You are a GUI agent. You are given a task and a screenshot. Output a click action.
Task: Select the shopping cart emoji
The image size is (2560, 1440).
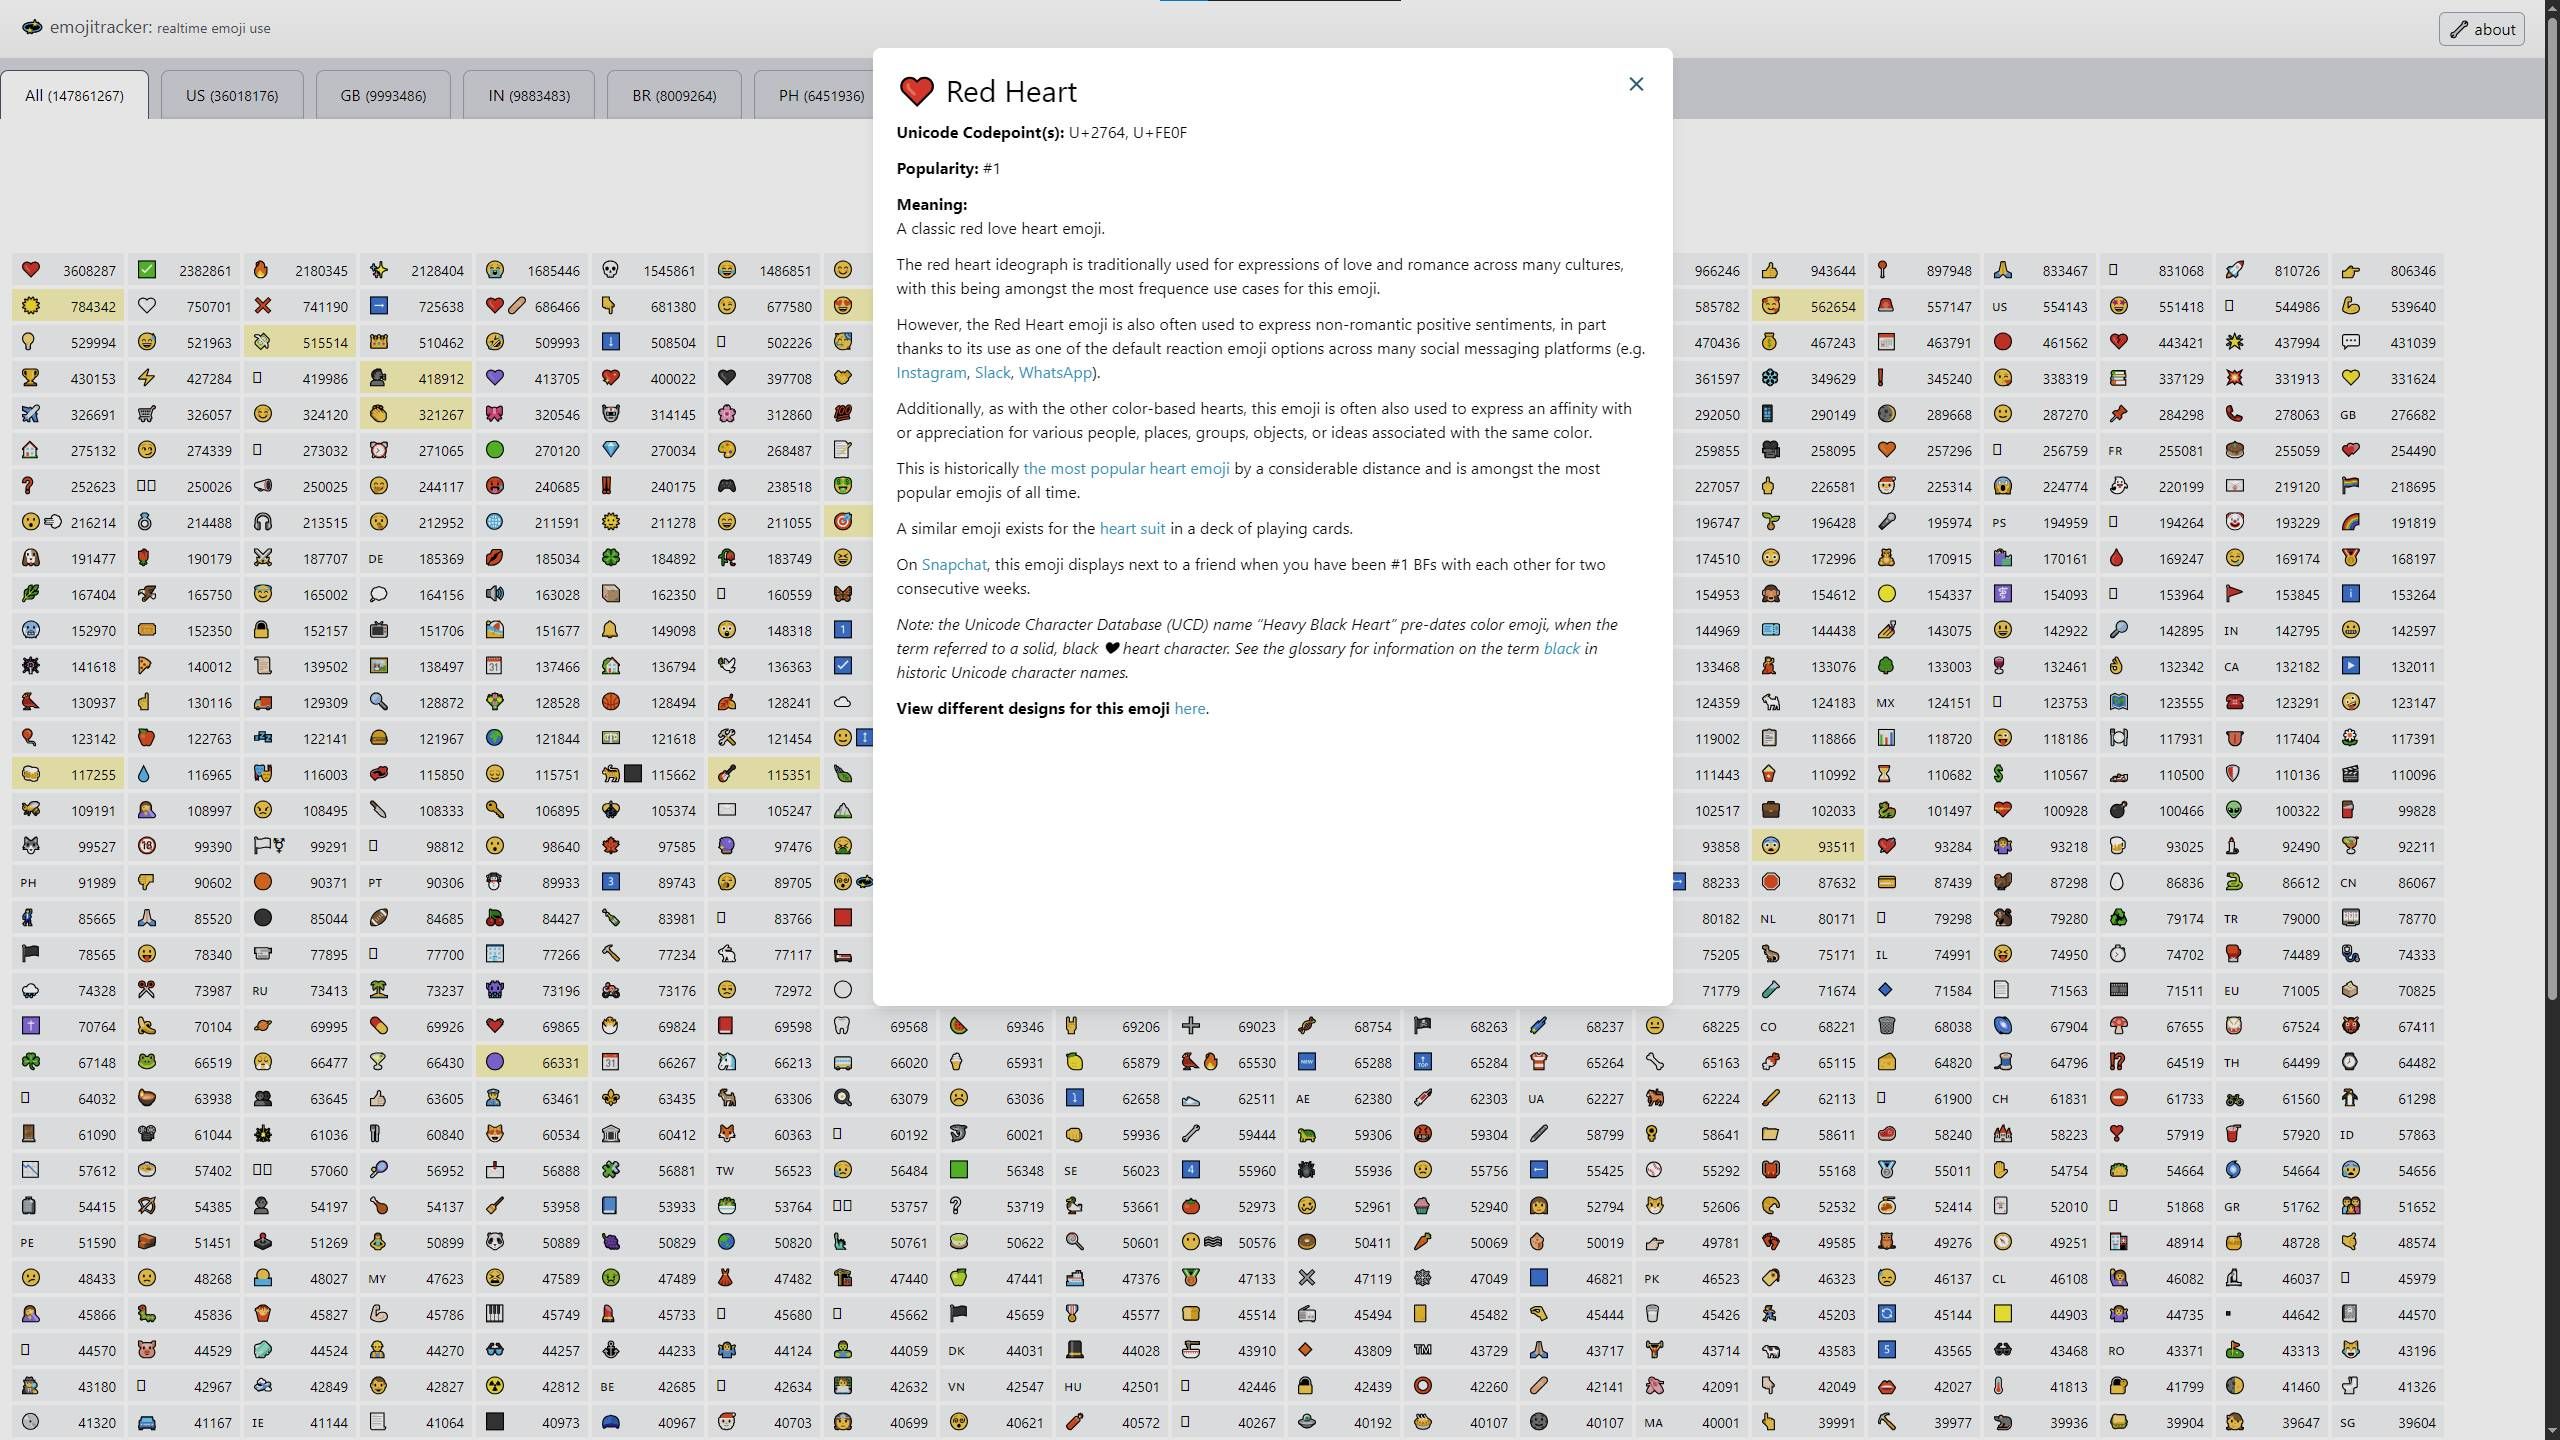coord(146,414)
